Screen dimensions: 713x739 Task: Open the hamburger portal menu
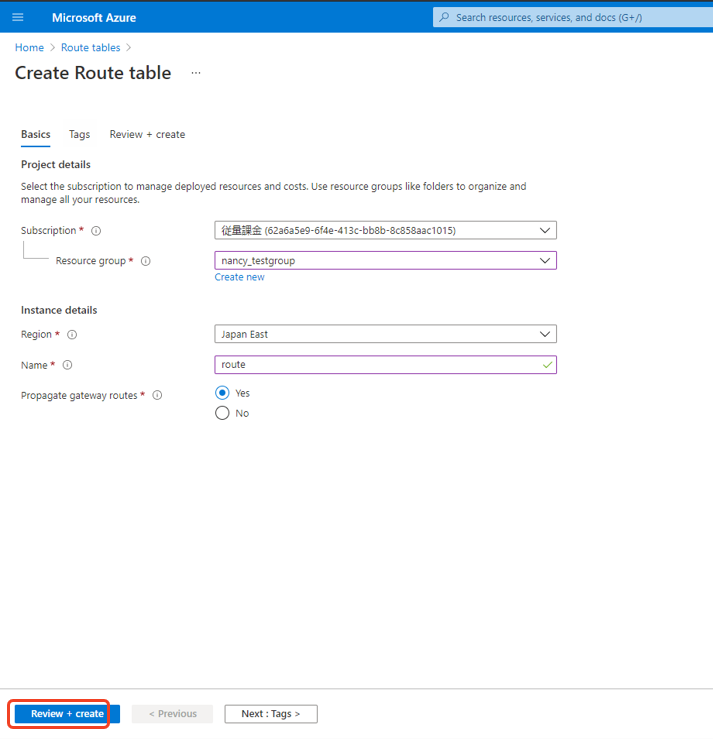point(17,17)
